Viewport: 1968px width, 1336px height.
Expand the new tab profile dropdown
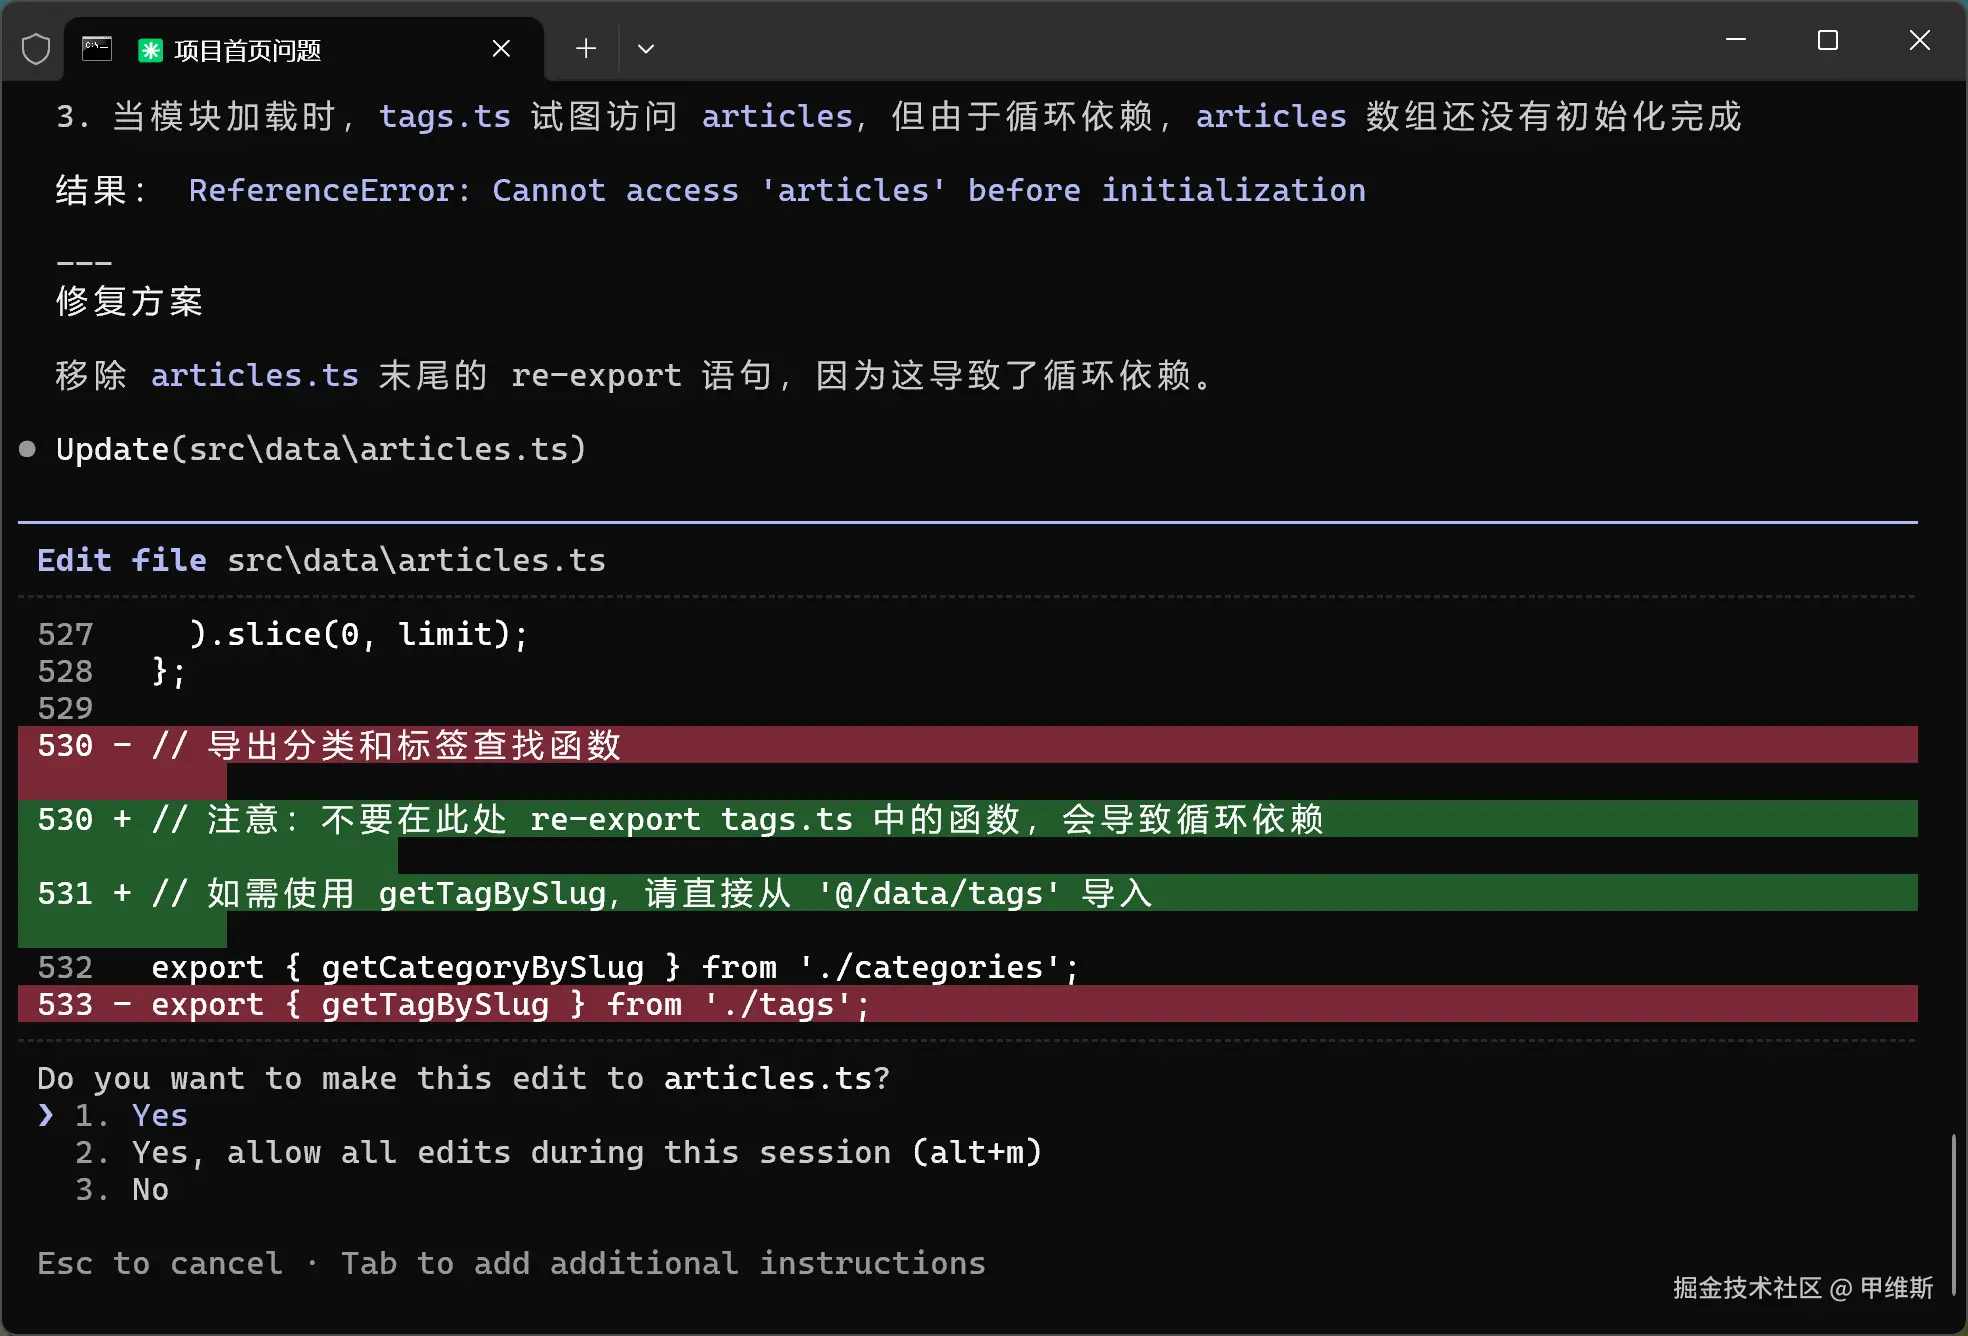pyautogui.click(x=646, y=48)
